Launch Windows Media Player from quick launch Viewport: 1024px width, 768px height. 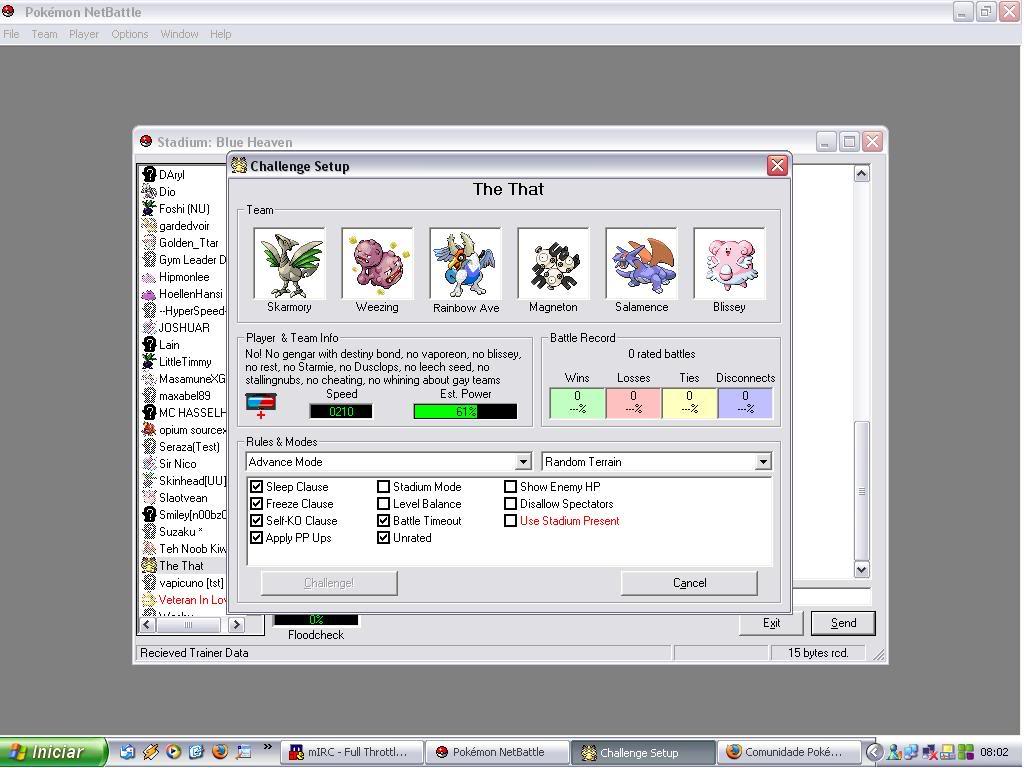173,752
